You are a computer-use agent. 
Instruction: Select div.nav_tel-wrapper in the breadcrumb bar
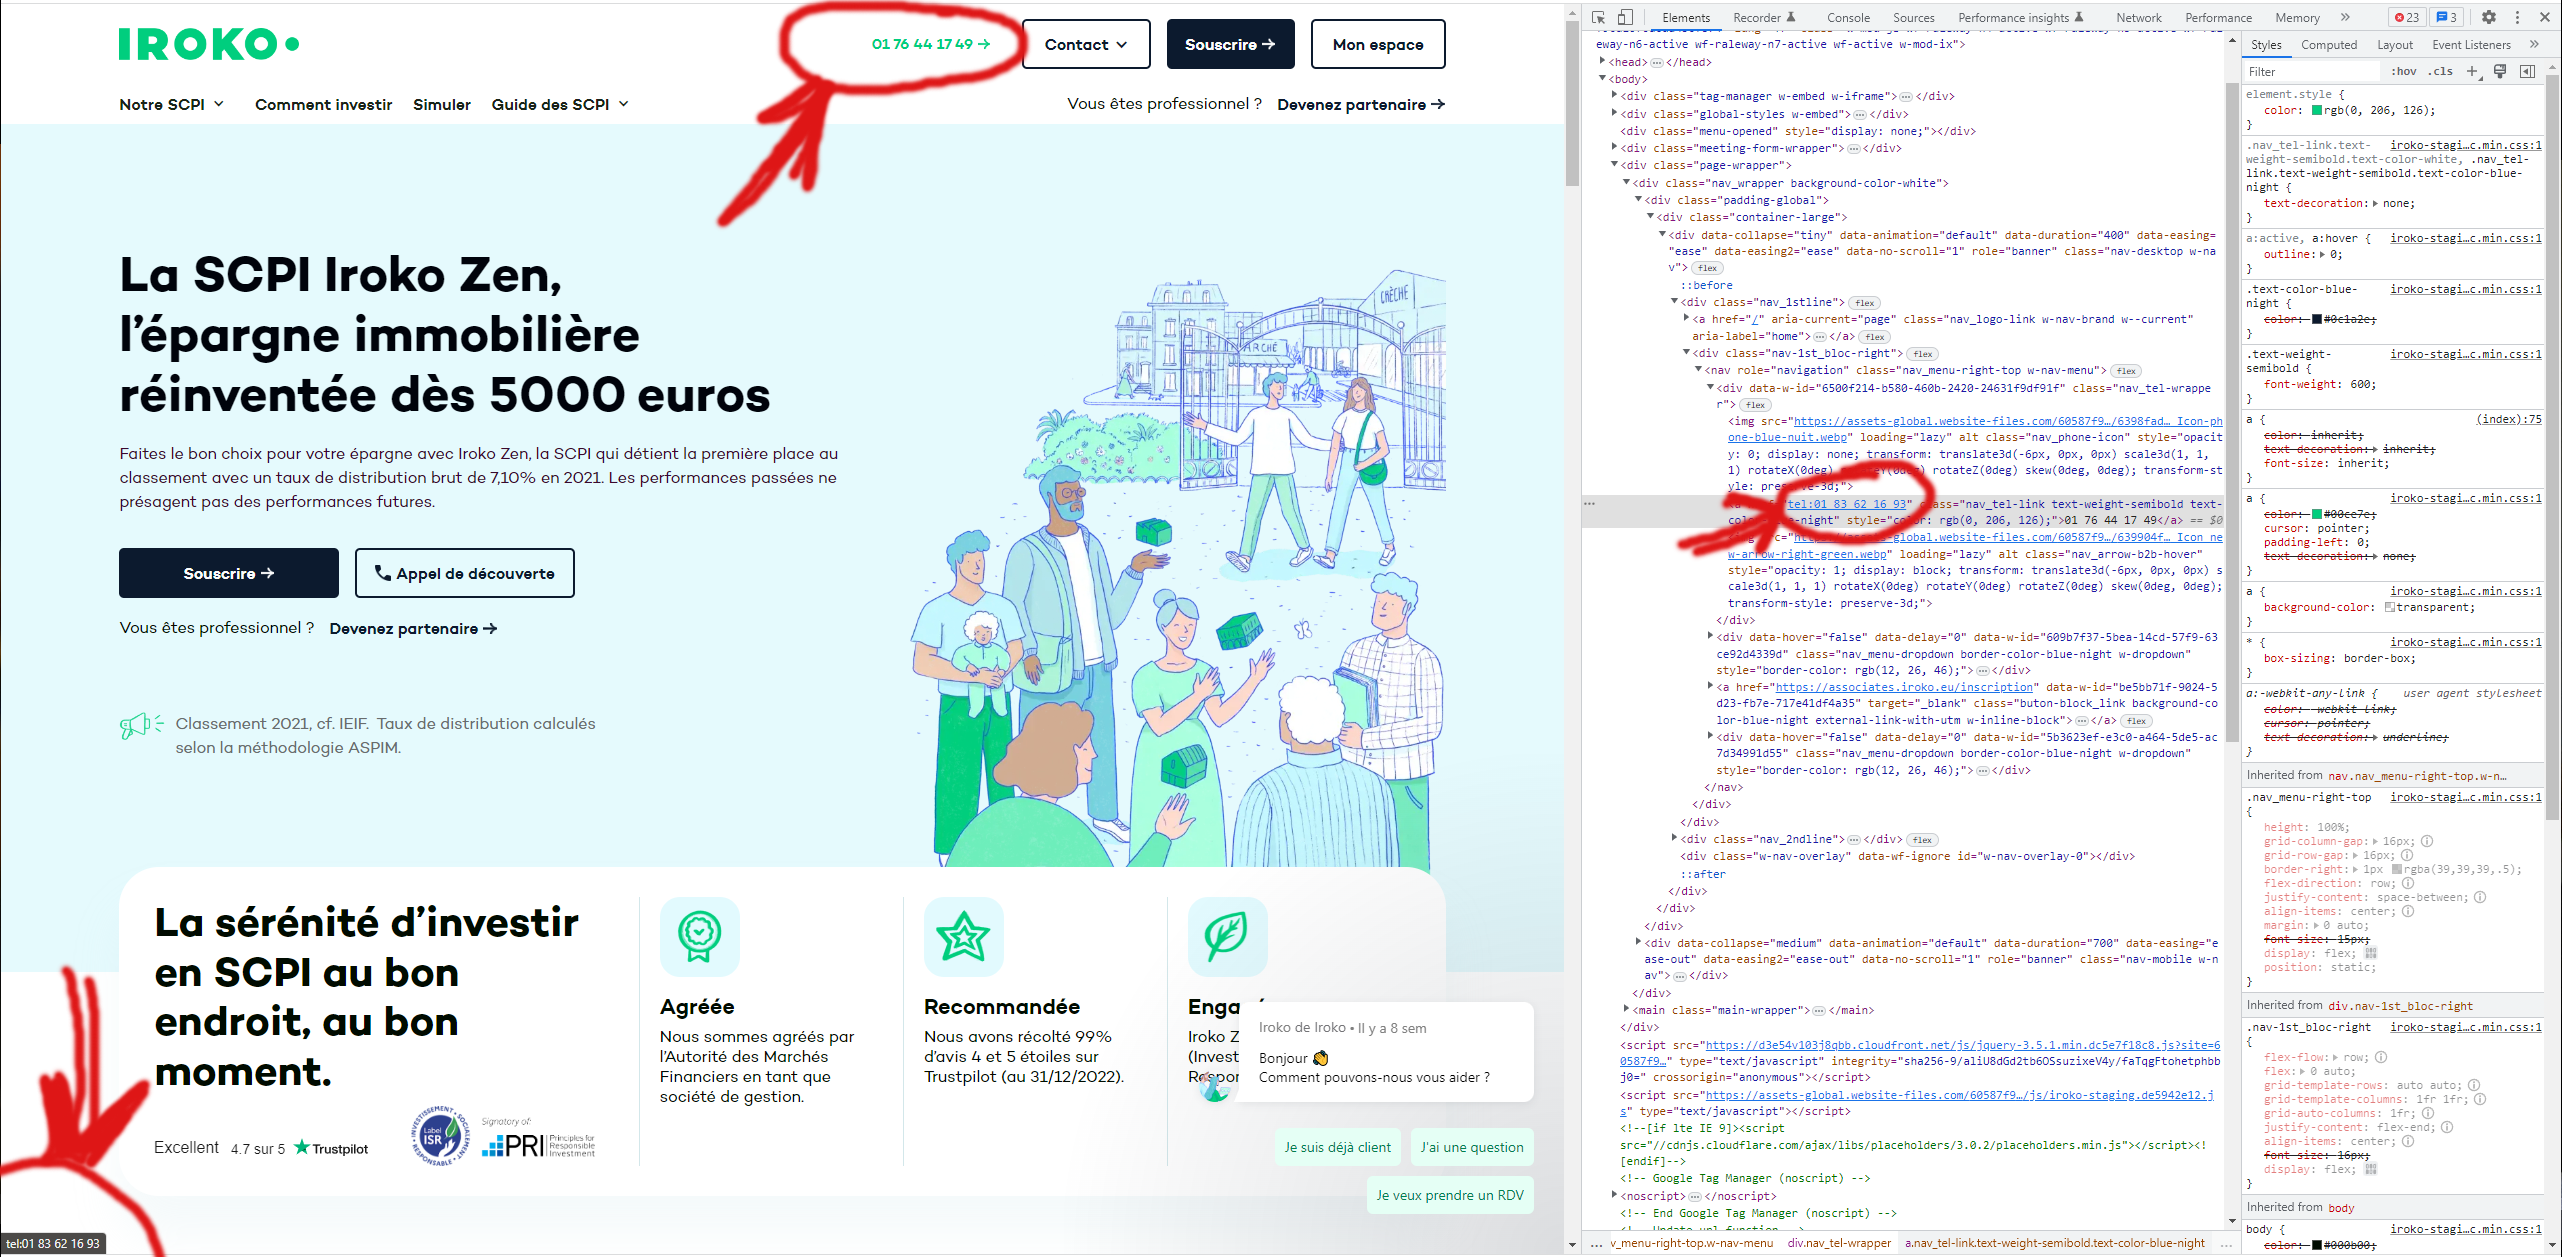pos(1839,1244)
